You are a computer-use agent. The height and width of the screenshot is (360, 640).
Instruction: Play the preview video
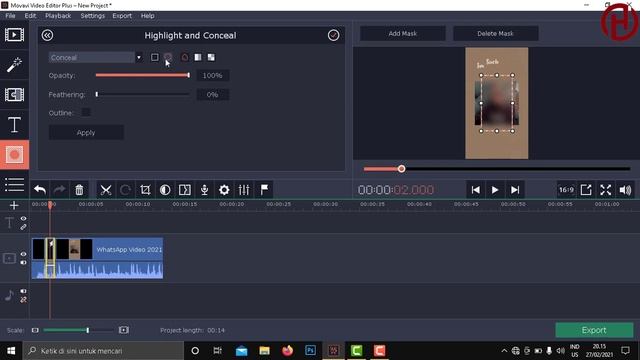click(495, 190)
